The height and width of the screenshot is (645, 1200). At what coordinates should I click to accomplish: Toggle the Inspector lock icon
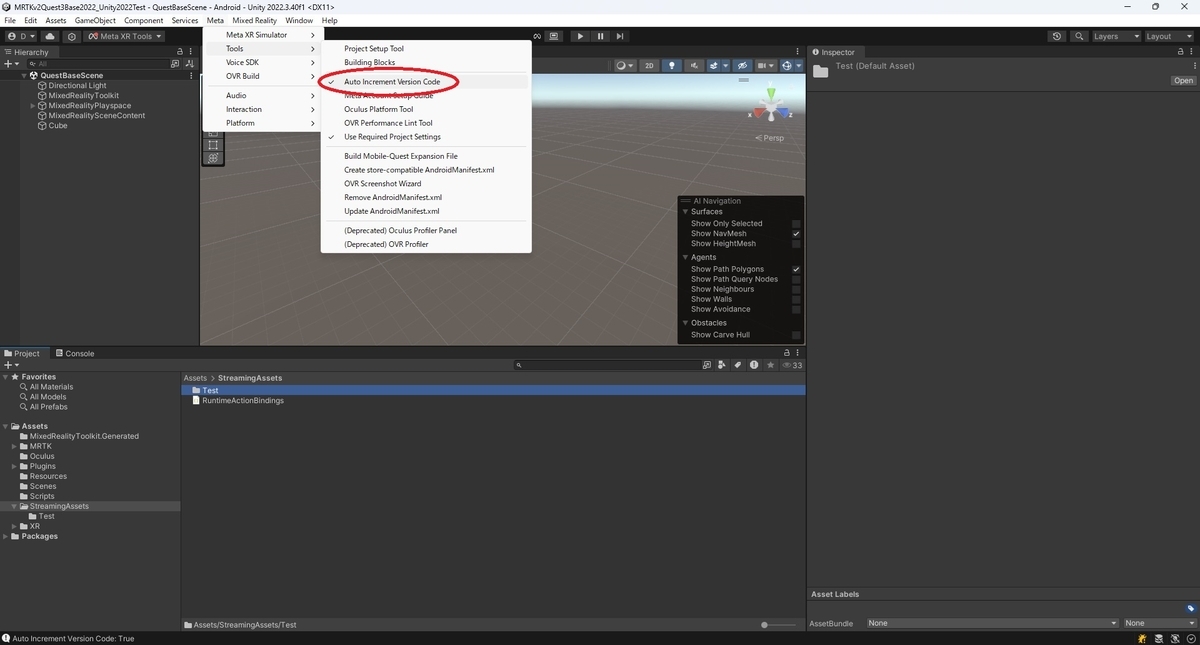(1180, 52)
